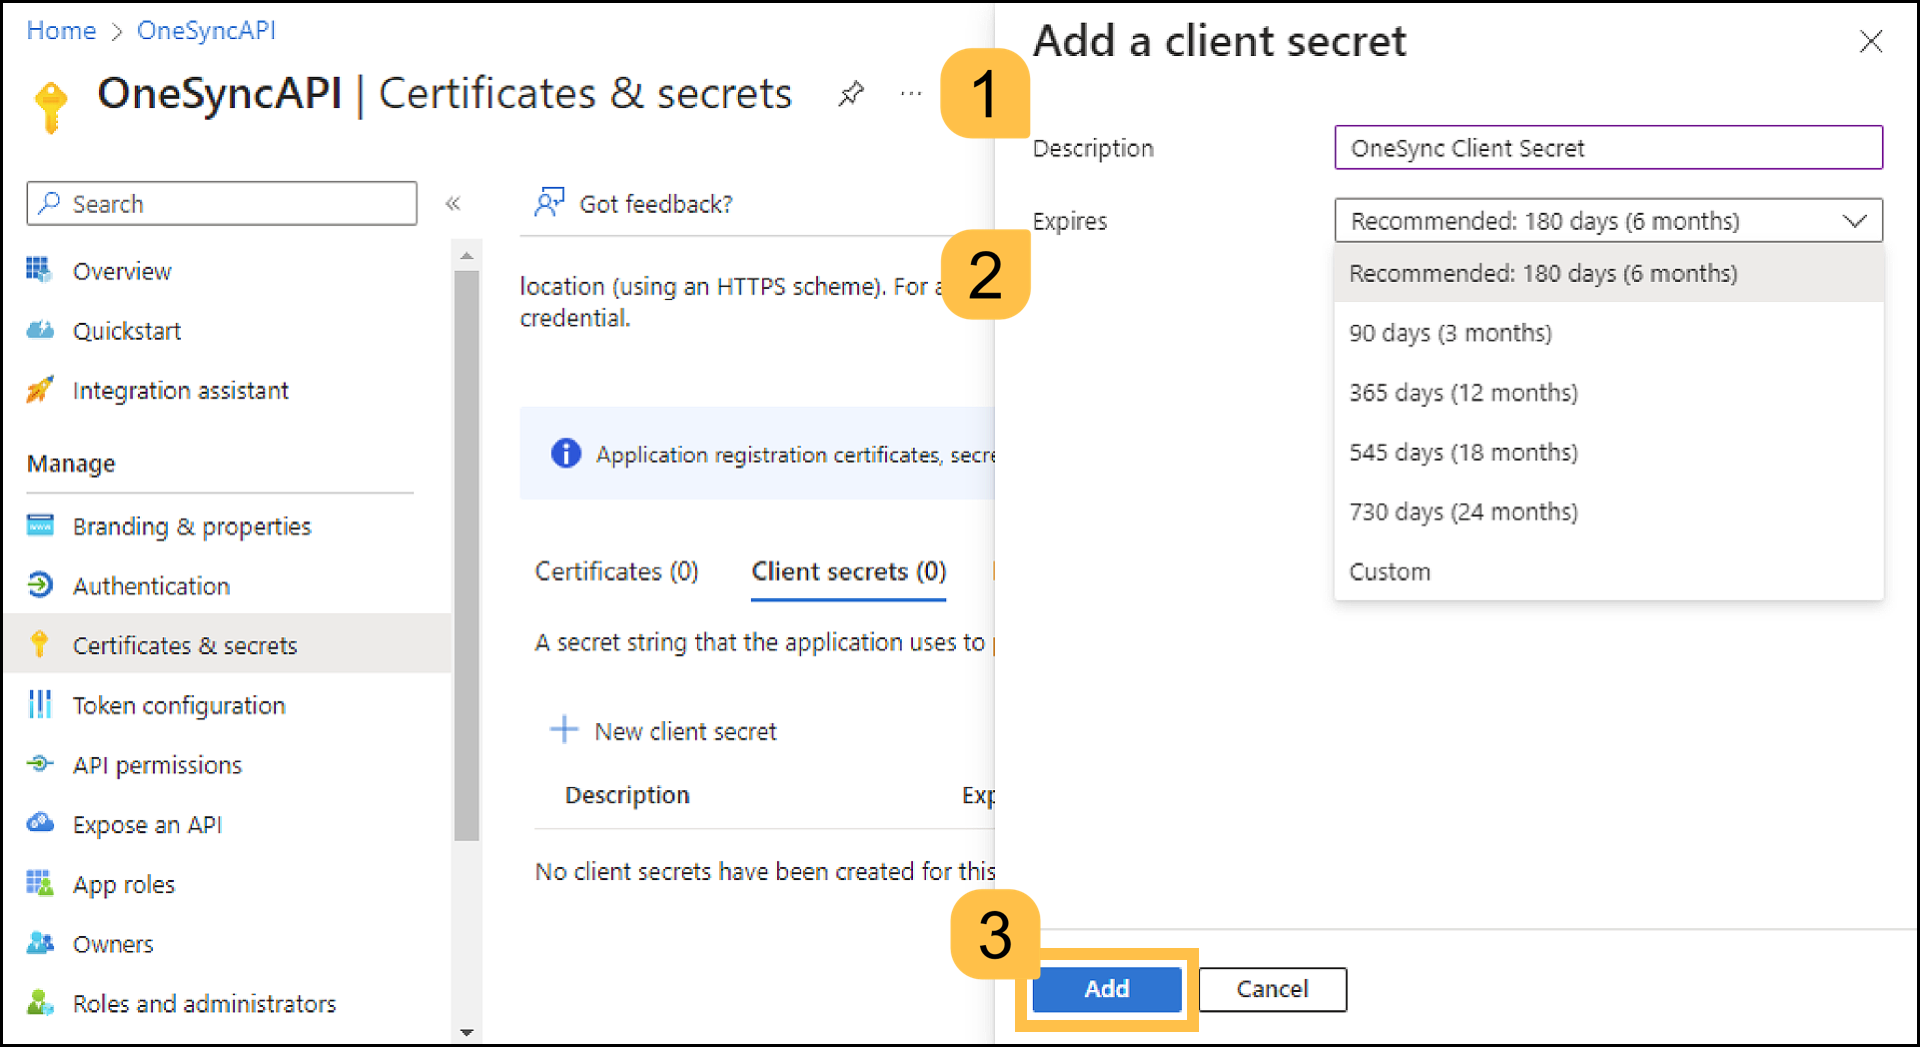
Task: Select the Owners sidebar entry
Action: pos(113,943)
